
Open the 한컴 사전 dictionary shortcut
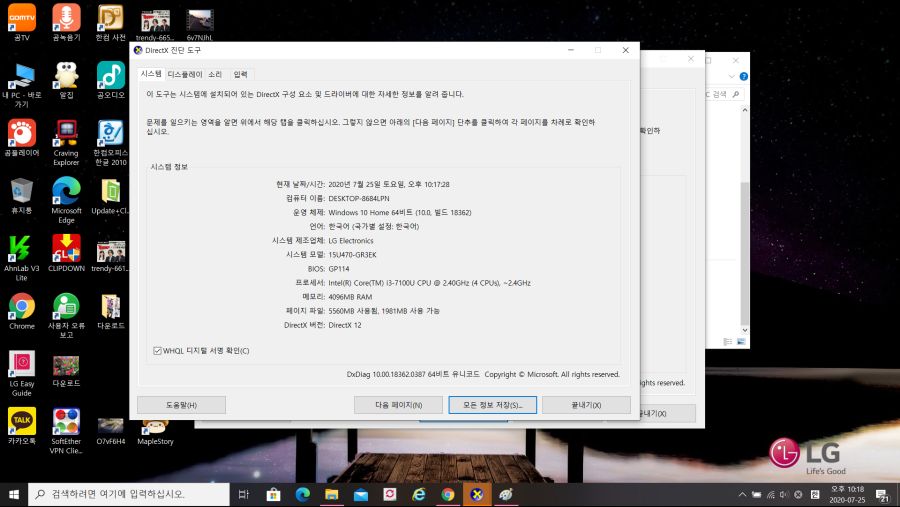coord(110,22)
